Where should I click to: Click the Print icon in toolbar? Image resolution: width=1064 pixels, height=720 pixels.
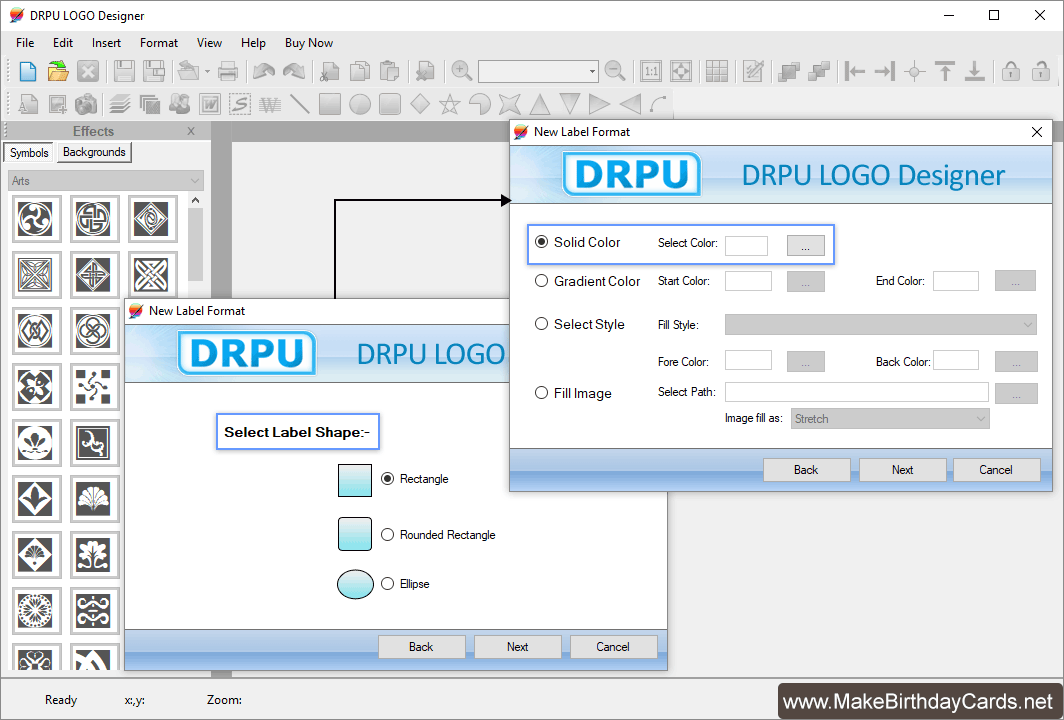(228, 71)
